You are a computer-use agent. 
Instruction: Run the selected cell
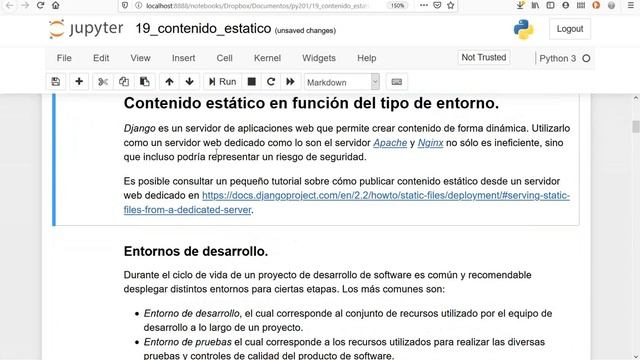(x=222, y=82)
